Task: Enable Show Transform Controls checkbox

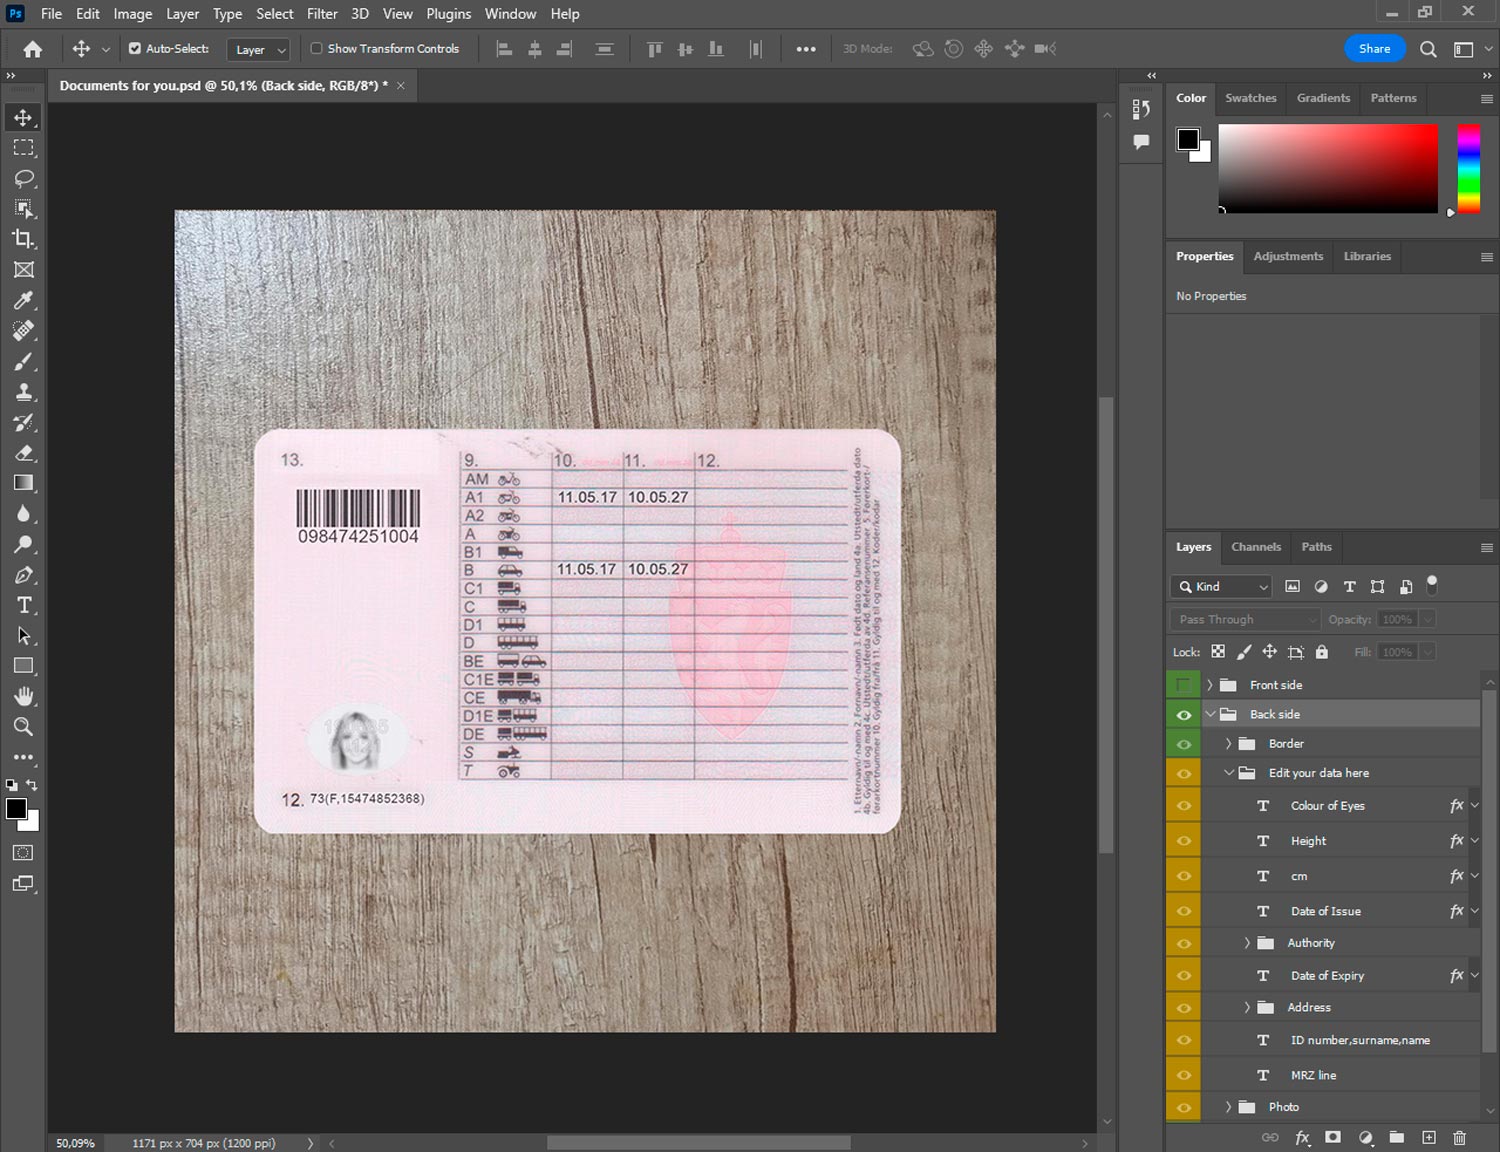Action: (316, 48)
